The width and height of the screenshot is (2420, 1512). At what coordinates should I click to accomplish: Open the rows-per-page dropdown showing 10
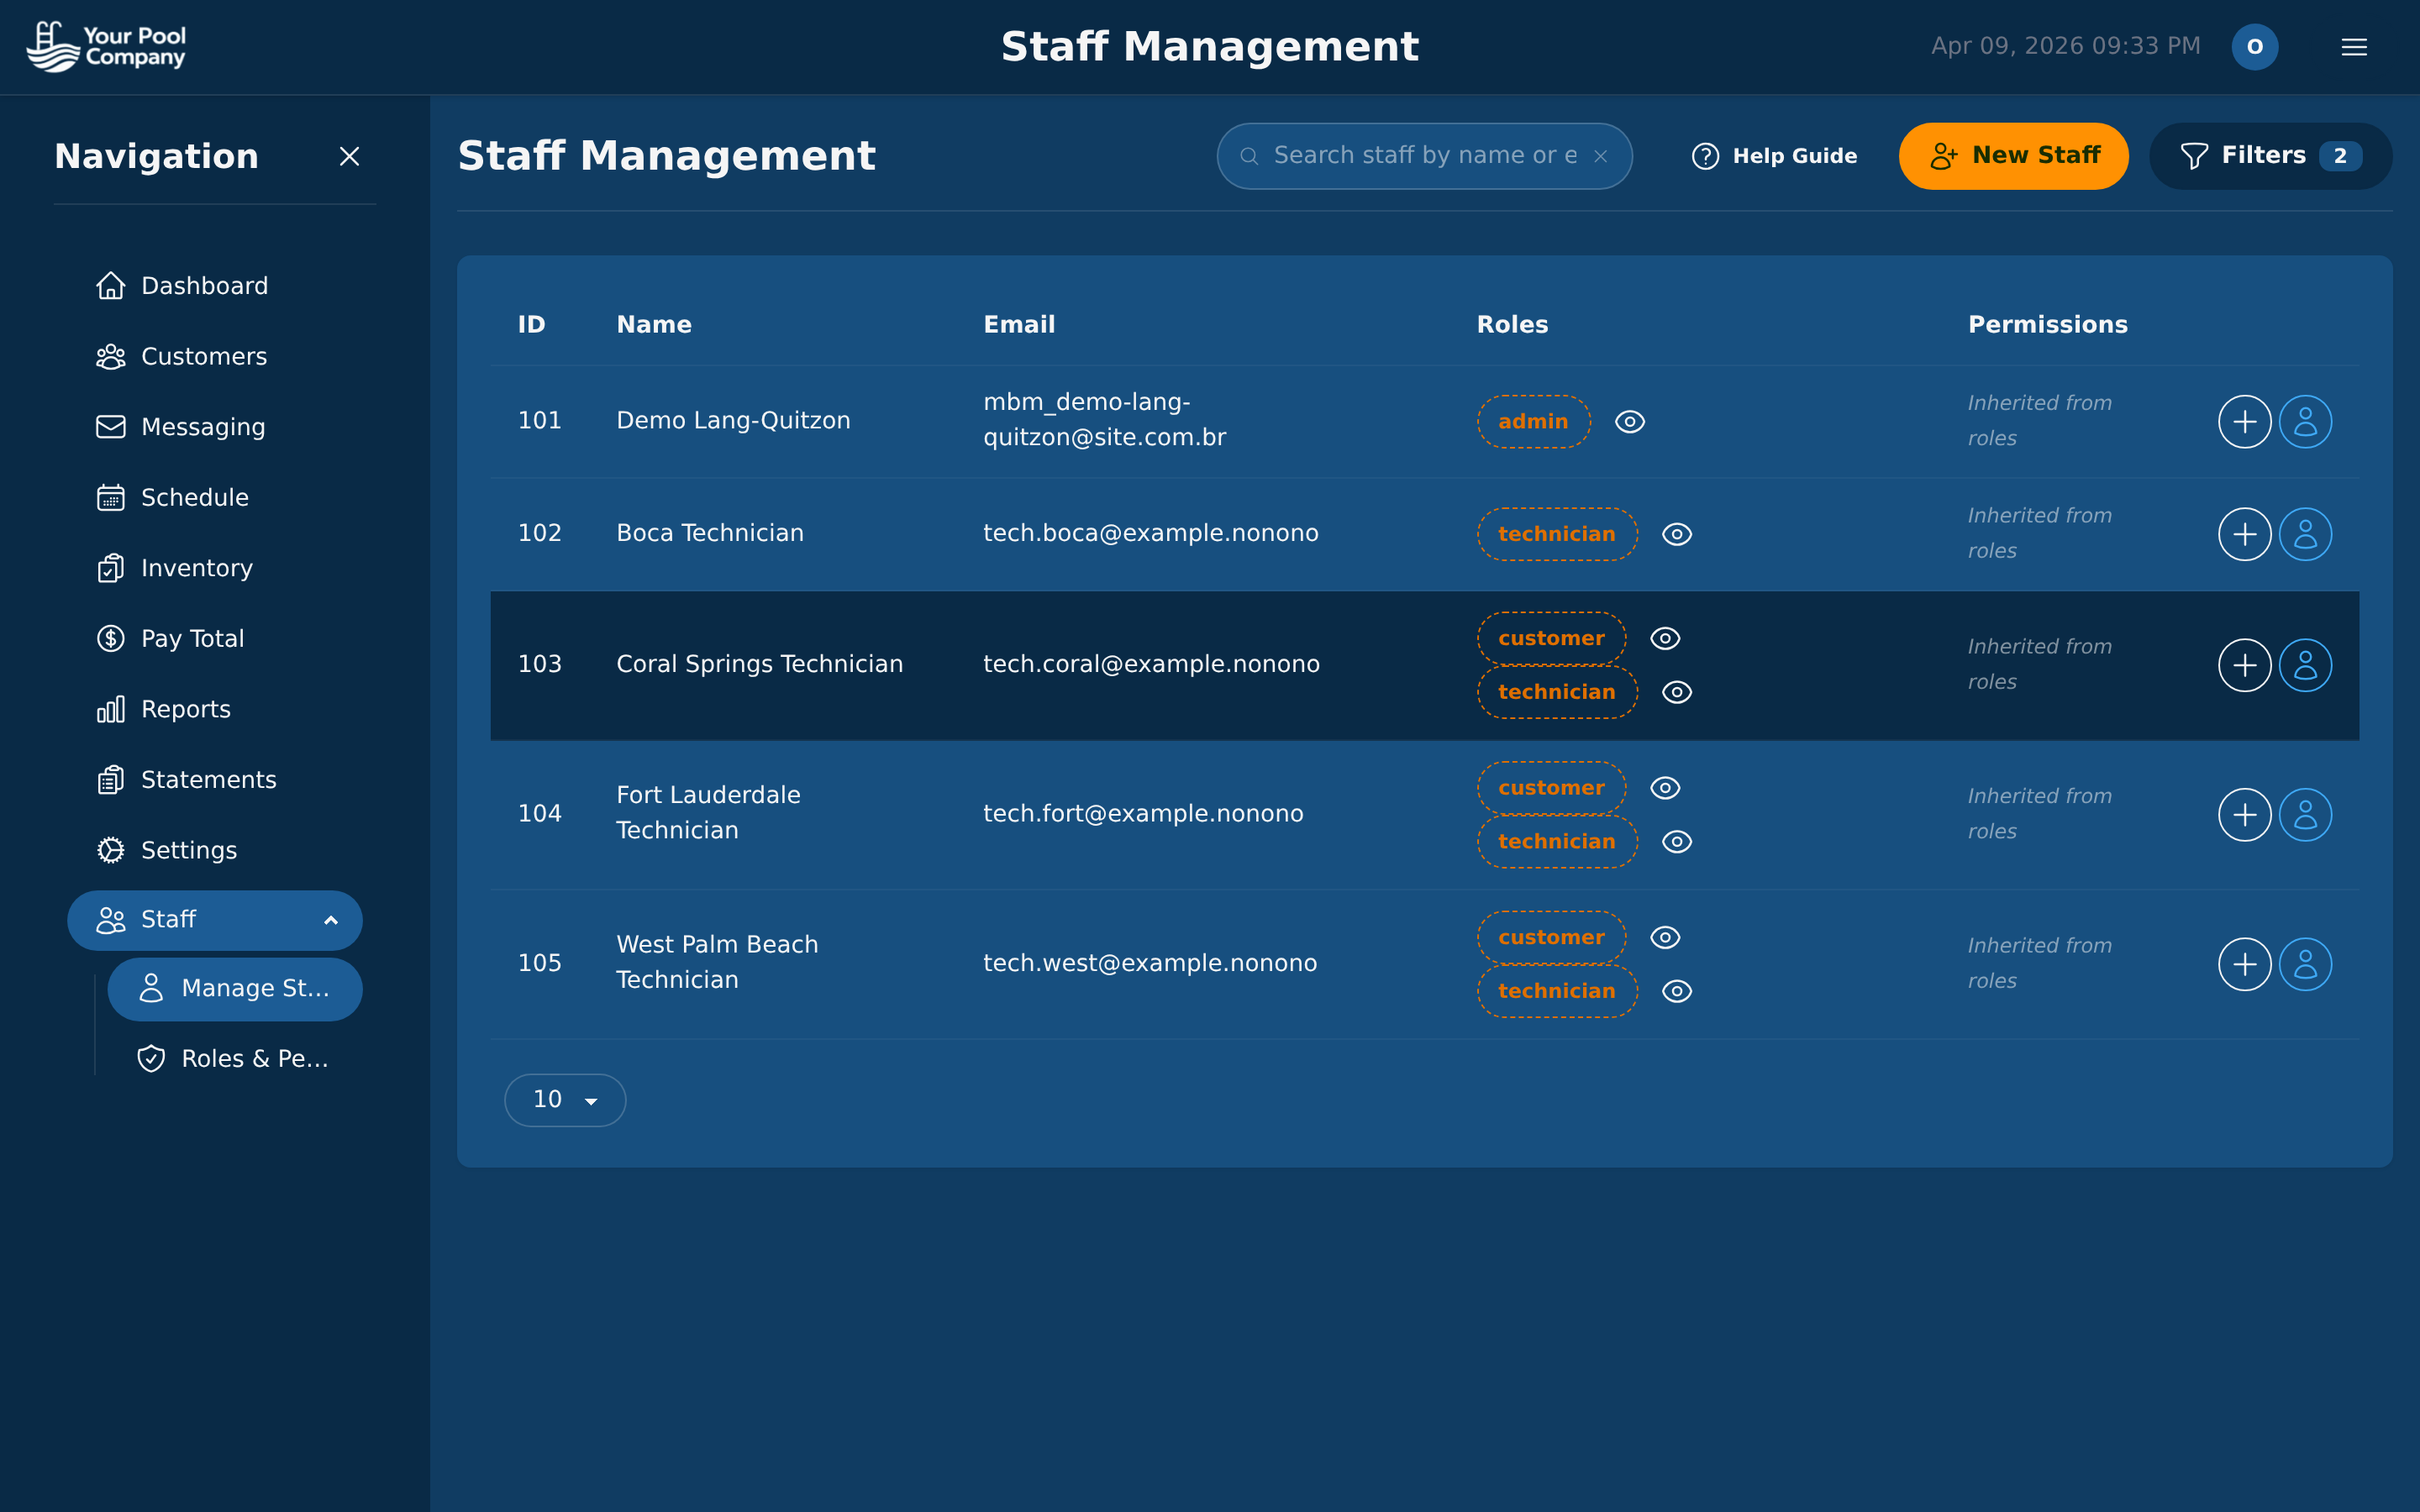[x=565, y=1099]
